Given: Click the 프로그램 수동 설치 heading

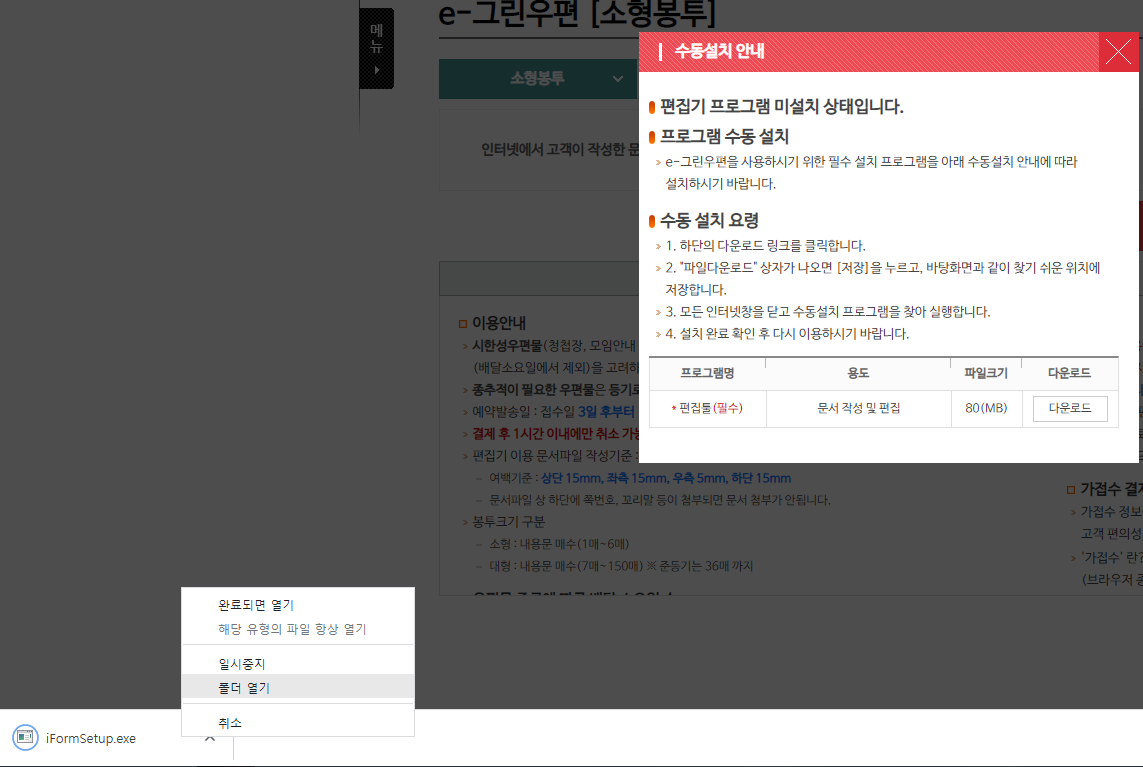Looking at the screenshot, I should point(725,136).
